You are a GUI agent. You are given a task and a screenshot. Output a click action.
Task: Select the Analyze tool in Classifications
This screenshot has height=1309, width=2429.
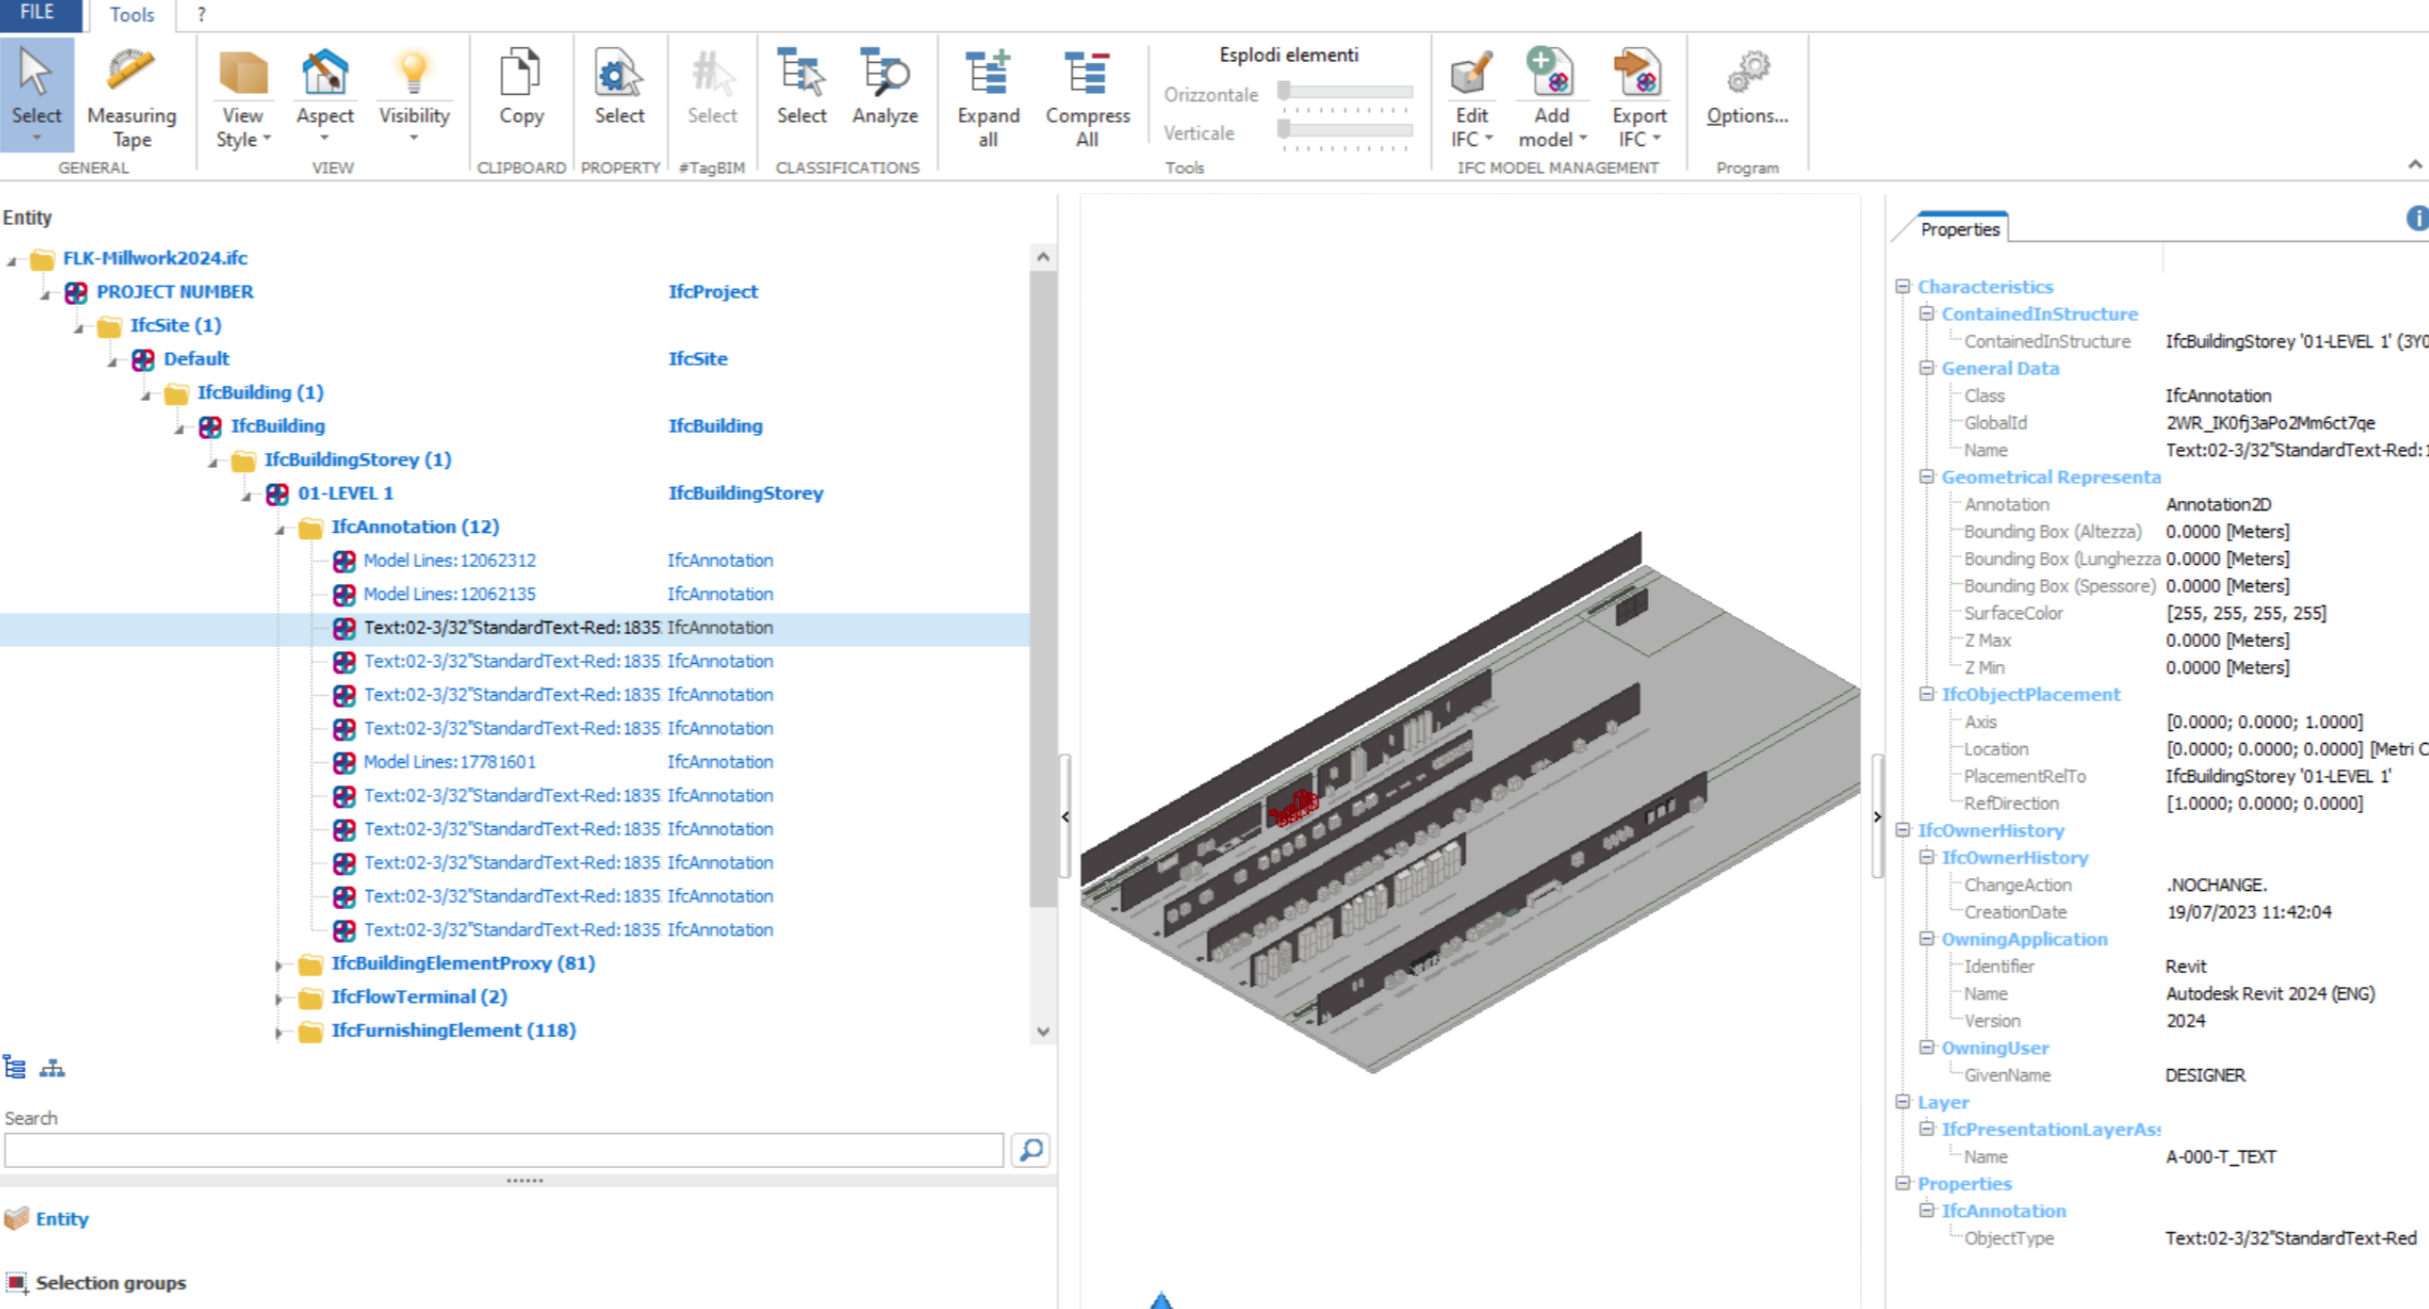tap(884, 95)
